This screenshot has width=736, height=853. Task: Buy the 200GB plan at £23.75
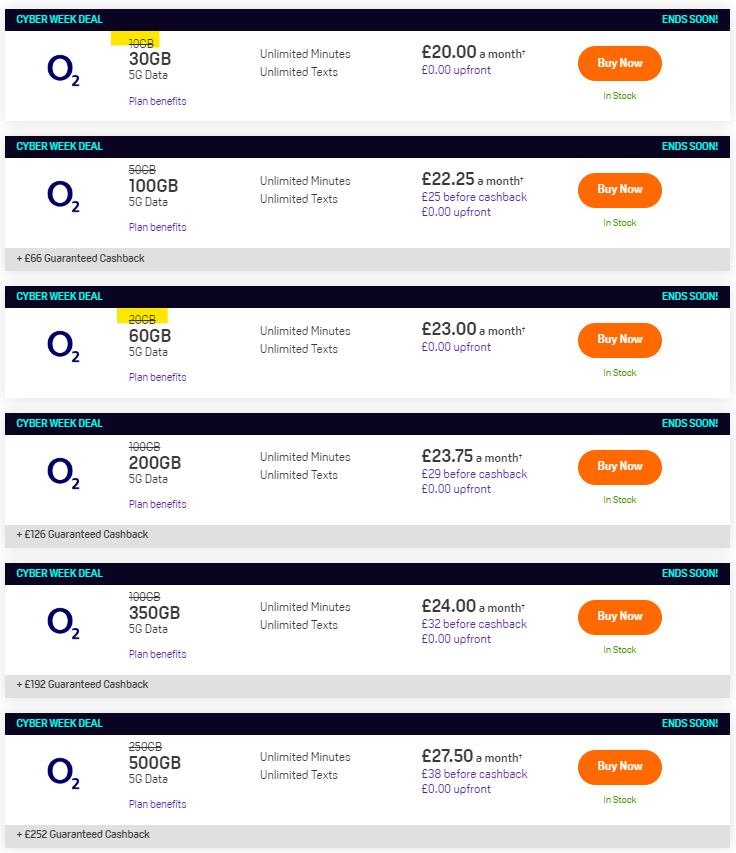[620, 467]
